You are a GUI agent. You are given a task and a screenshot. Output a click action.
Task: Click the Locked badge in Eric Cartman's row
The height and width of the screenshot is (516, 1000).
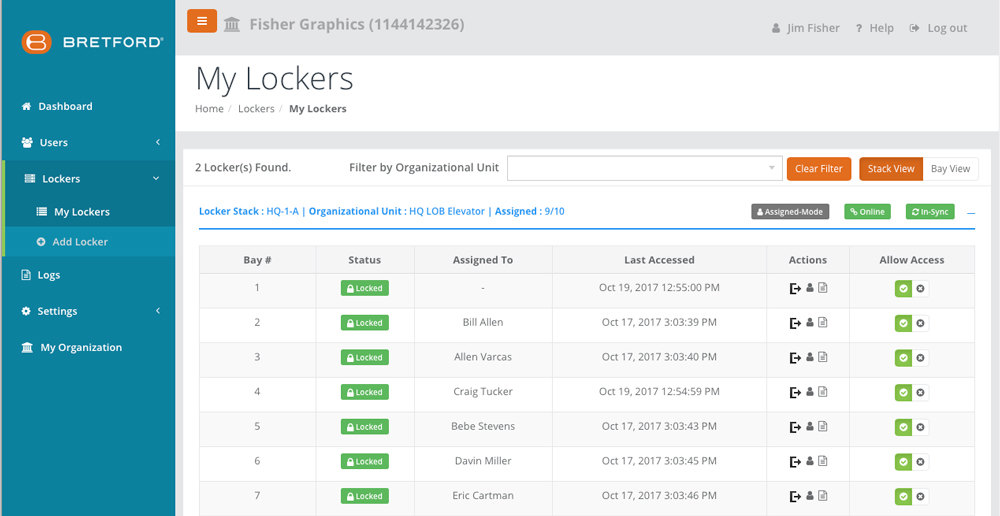point(365,496)
